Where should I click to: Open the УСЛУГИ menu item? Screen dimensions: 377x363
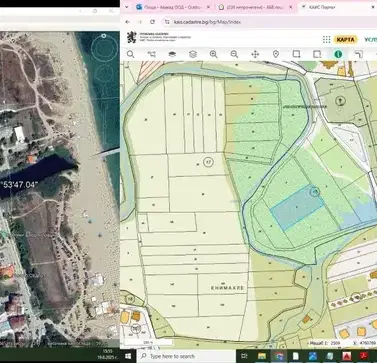point(370,40)
